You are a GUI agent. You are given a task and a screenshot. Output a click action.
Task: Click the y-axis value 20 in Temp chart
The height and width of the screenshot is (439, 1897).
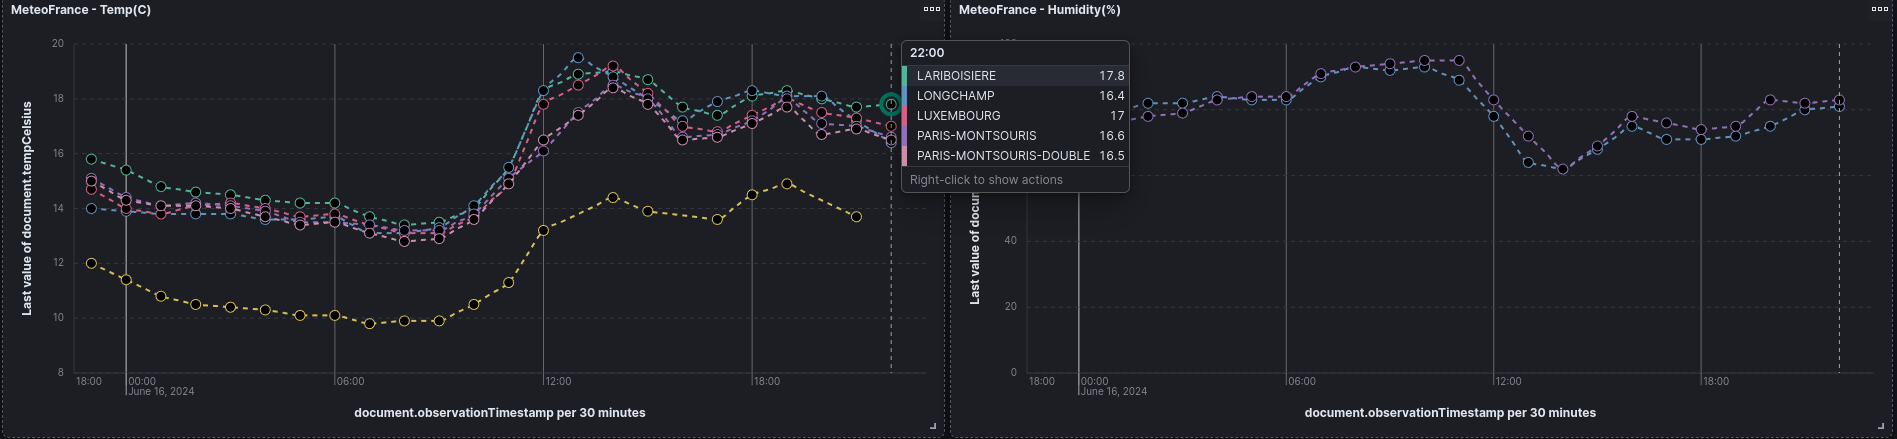58,44
